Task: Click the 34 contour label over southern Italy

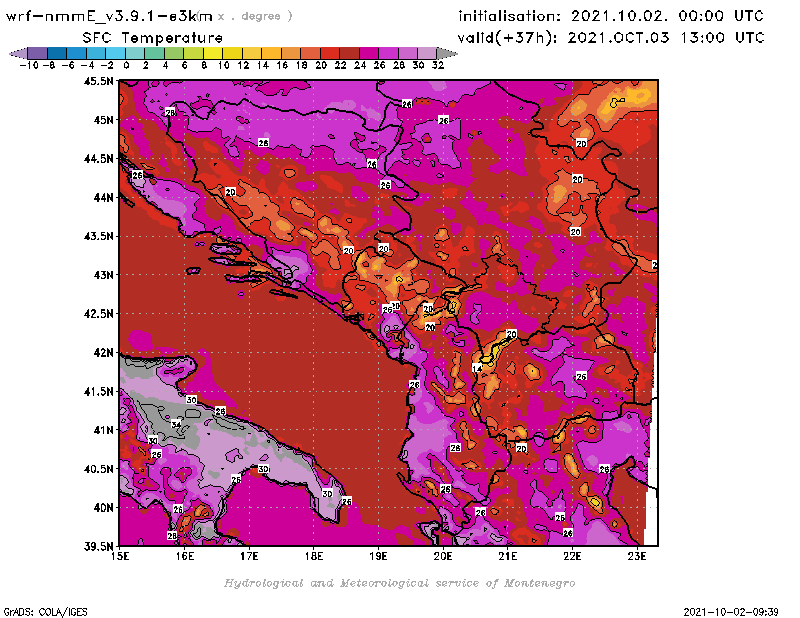Action: [x=177, y=425]
